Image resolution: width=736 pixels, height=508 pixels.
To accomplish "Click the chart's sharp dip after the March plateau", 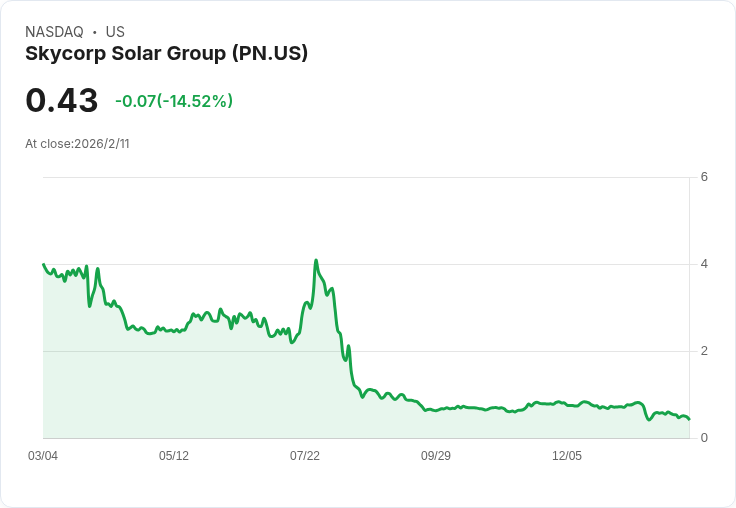I will point(90,306).
